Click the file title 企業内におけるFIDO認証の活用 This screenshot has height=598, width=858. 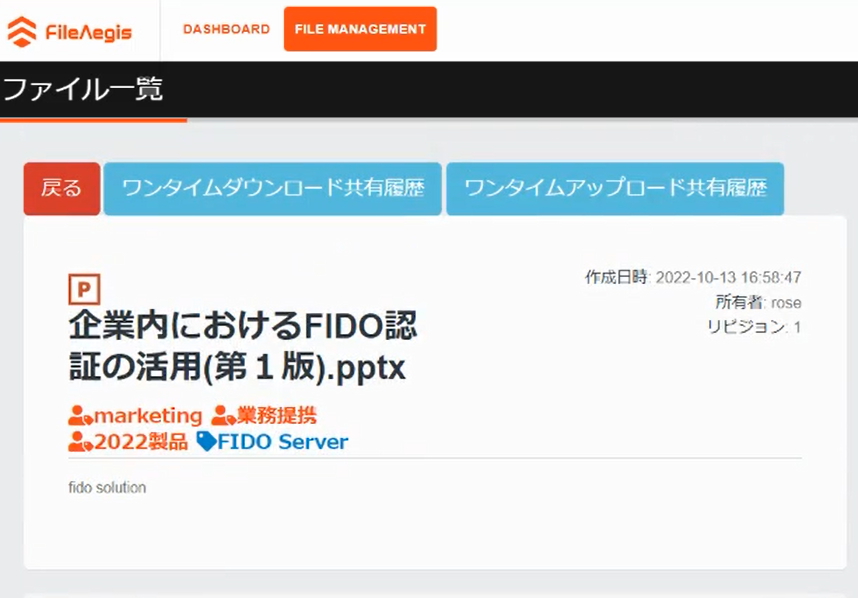[x=242, y=346]
